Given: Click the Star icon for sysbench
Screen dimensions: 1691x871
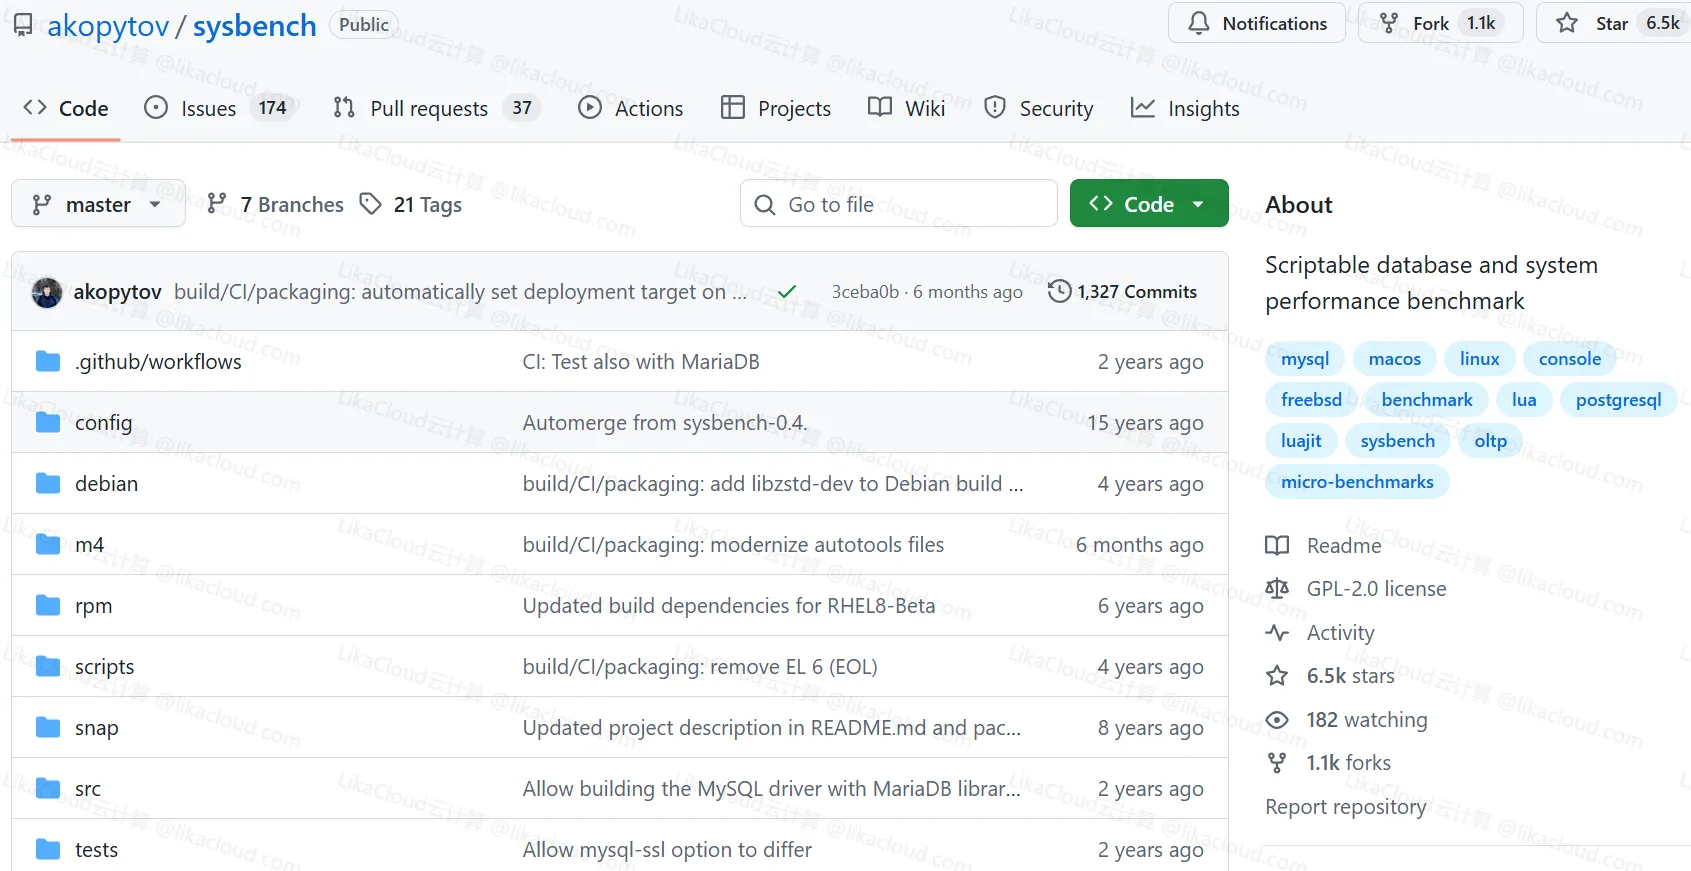Looking at the screenshot, I should (1567, 23).
